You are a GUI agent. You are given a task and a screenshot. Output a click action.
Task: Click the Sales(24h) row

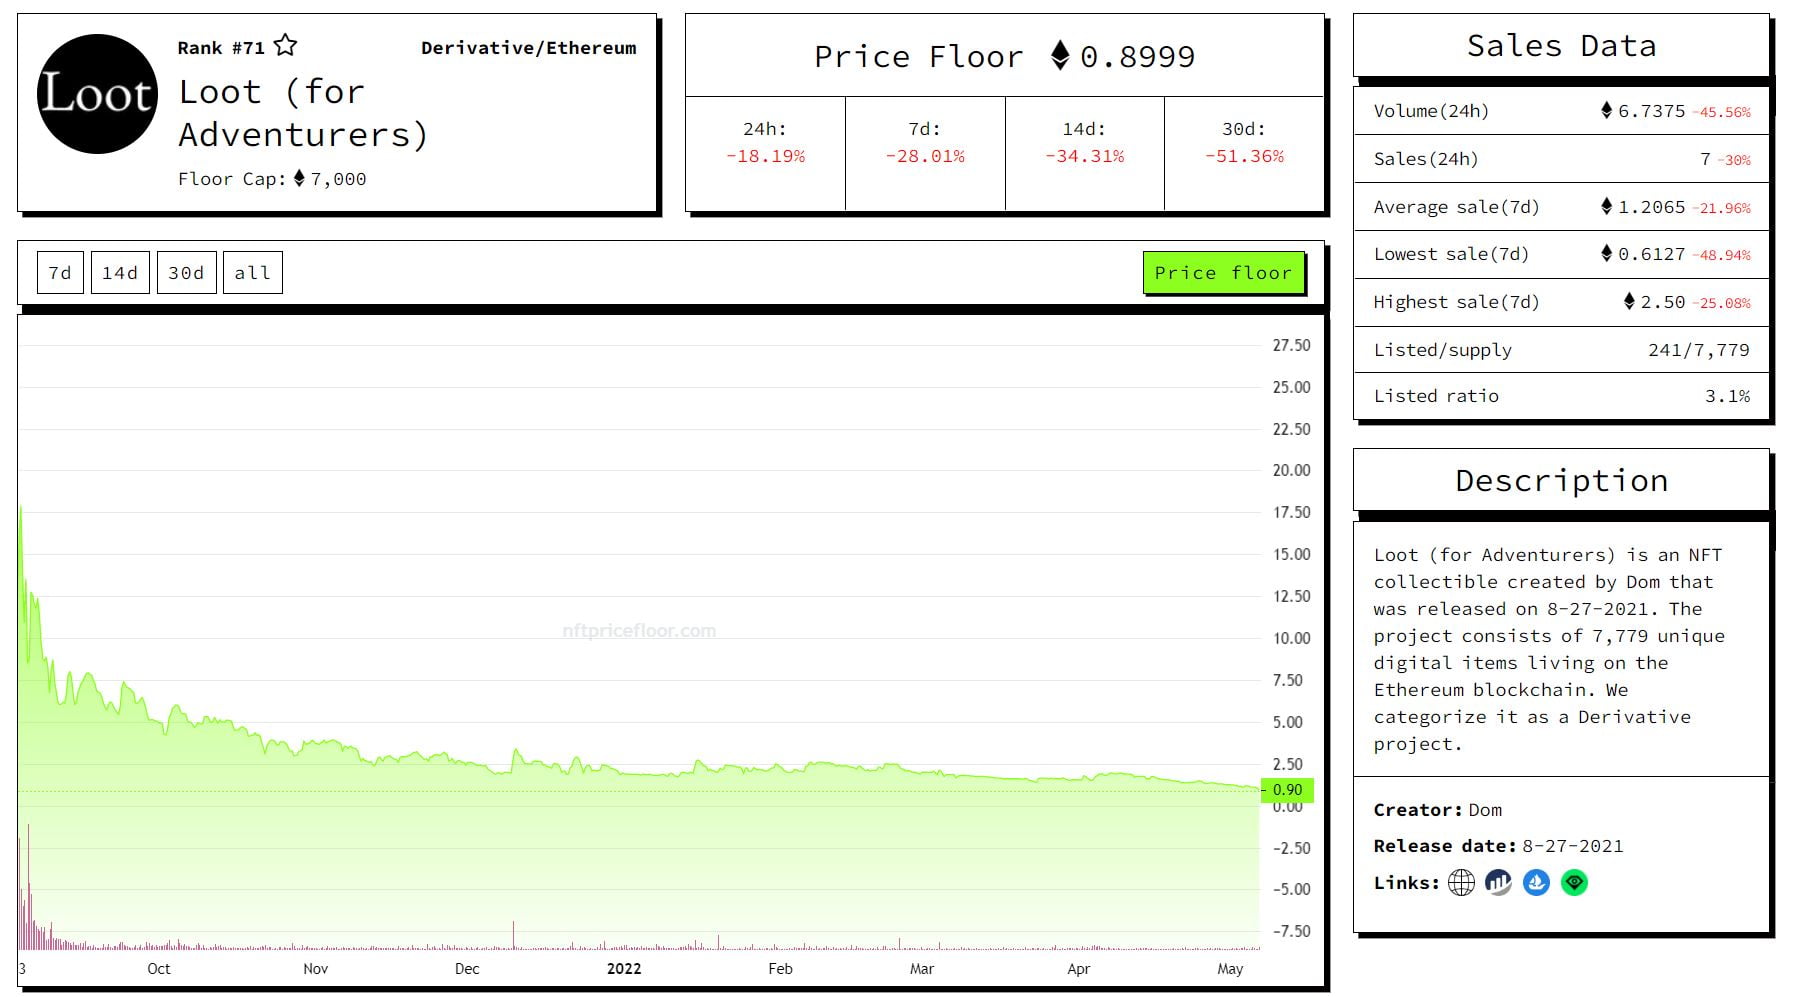point(1561,159)
